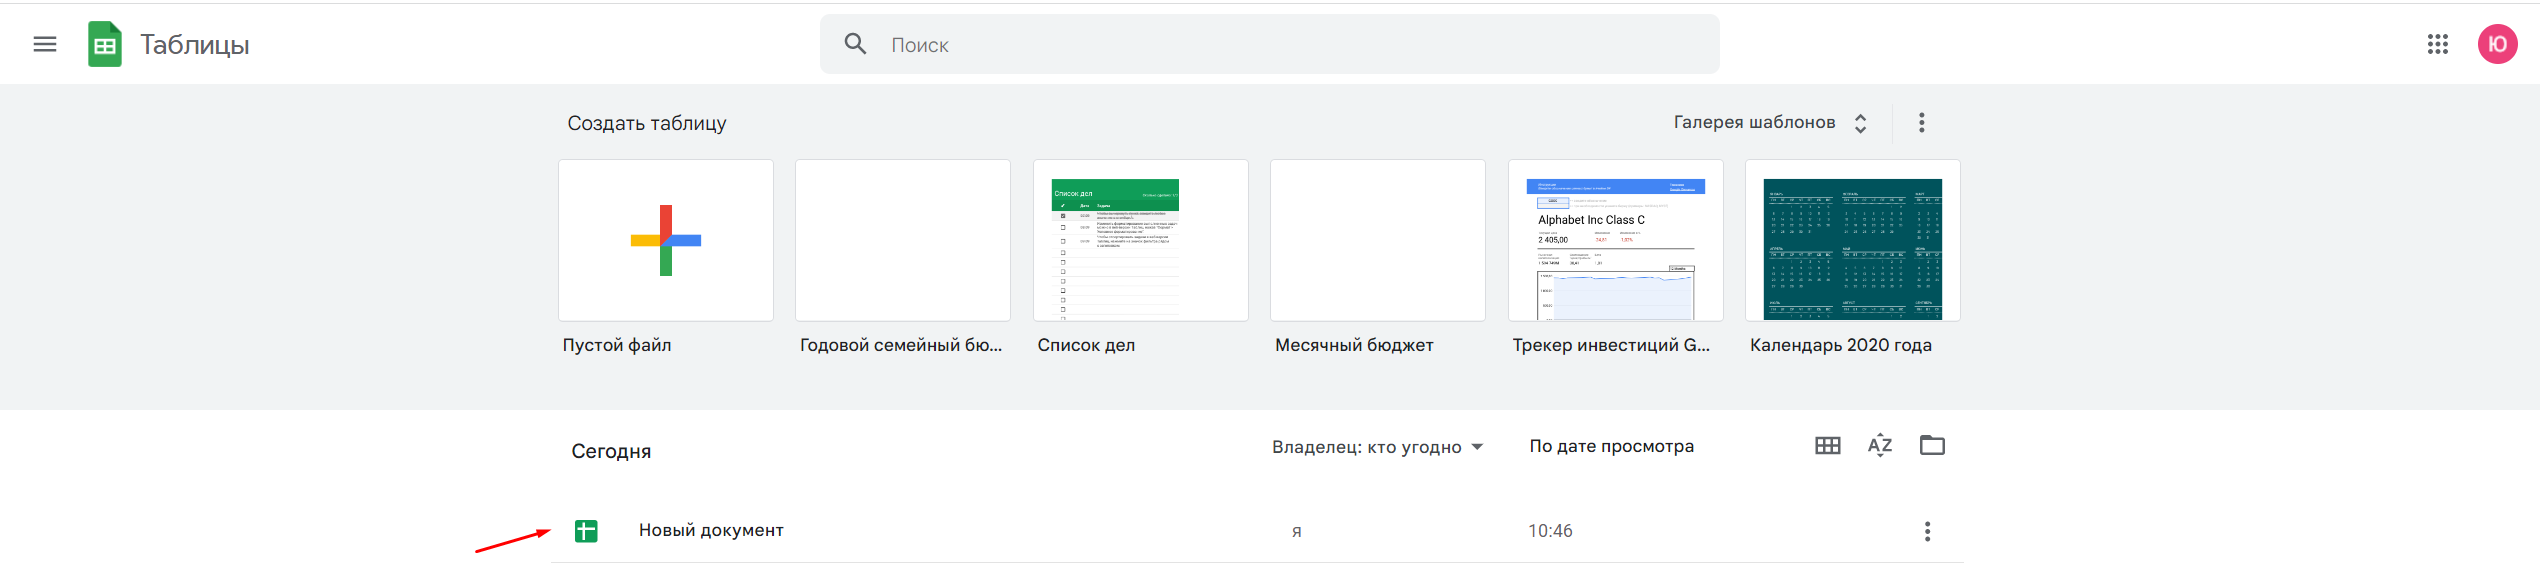
Task: Open Владелец: кто угодно owner filter
Action: pyautogui.click(x=1377, y=447)
